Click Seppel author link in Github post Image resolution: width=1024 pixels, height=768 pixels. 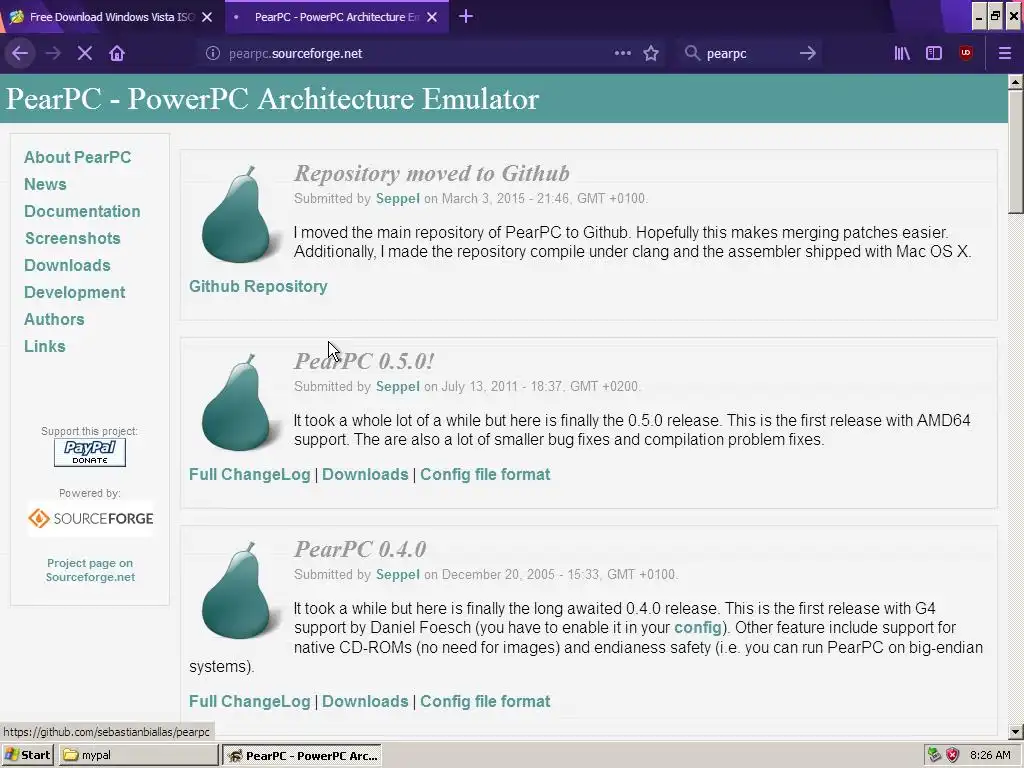[x=398, y=199]
